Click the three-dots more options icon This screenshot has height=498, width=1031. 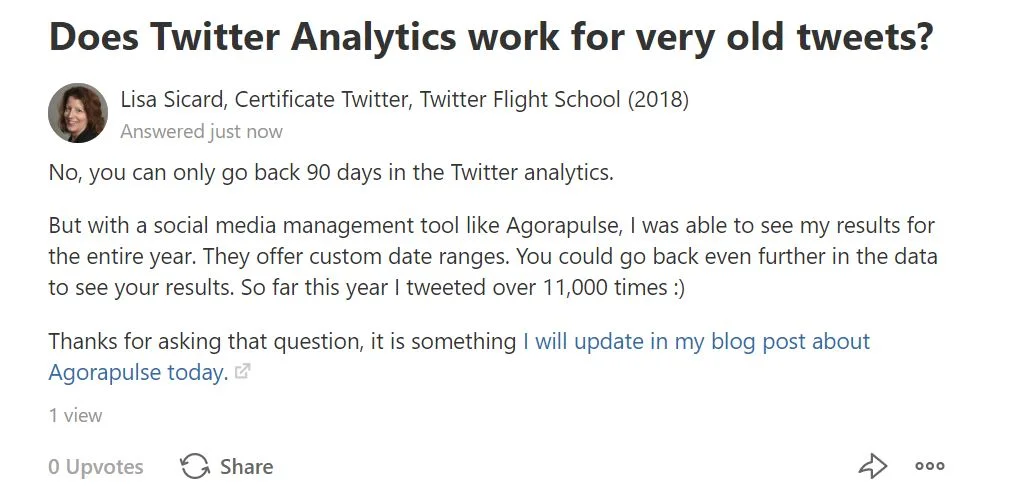[930, 466]
